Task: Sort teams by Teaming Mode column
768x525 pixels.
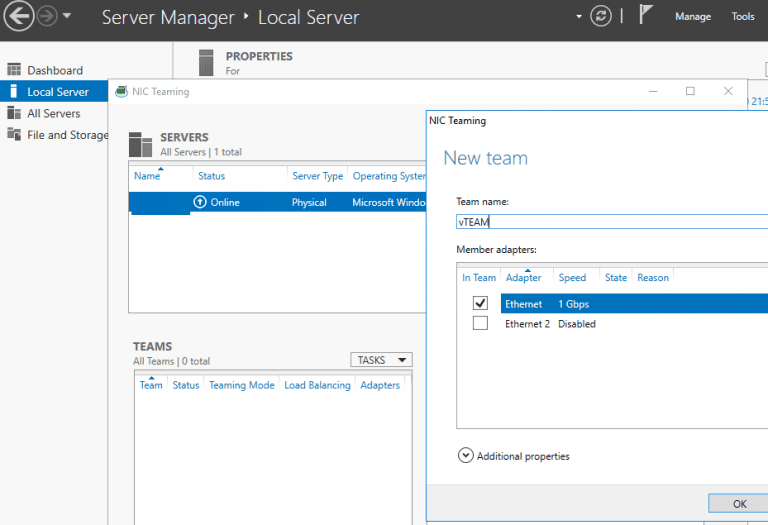Action: (x=241, y=385)
